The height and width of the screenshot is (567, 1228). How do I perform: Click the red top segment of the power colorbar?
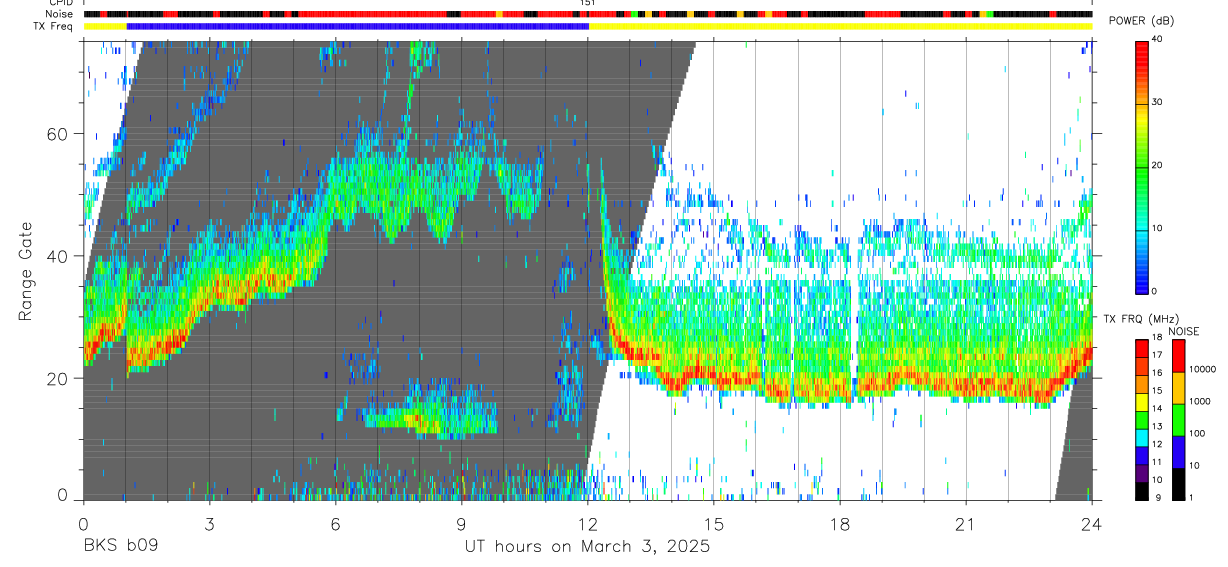1143,58
